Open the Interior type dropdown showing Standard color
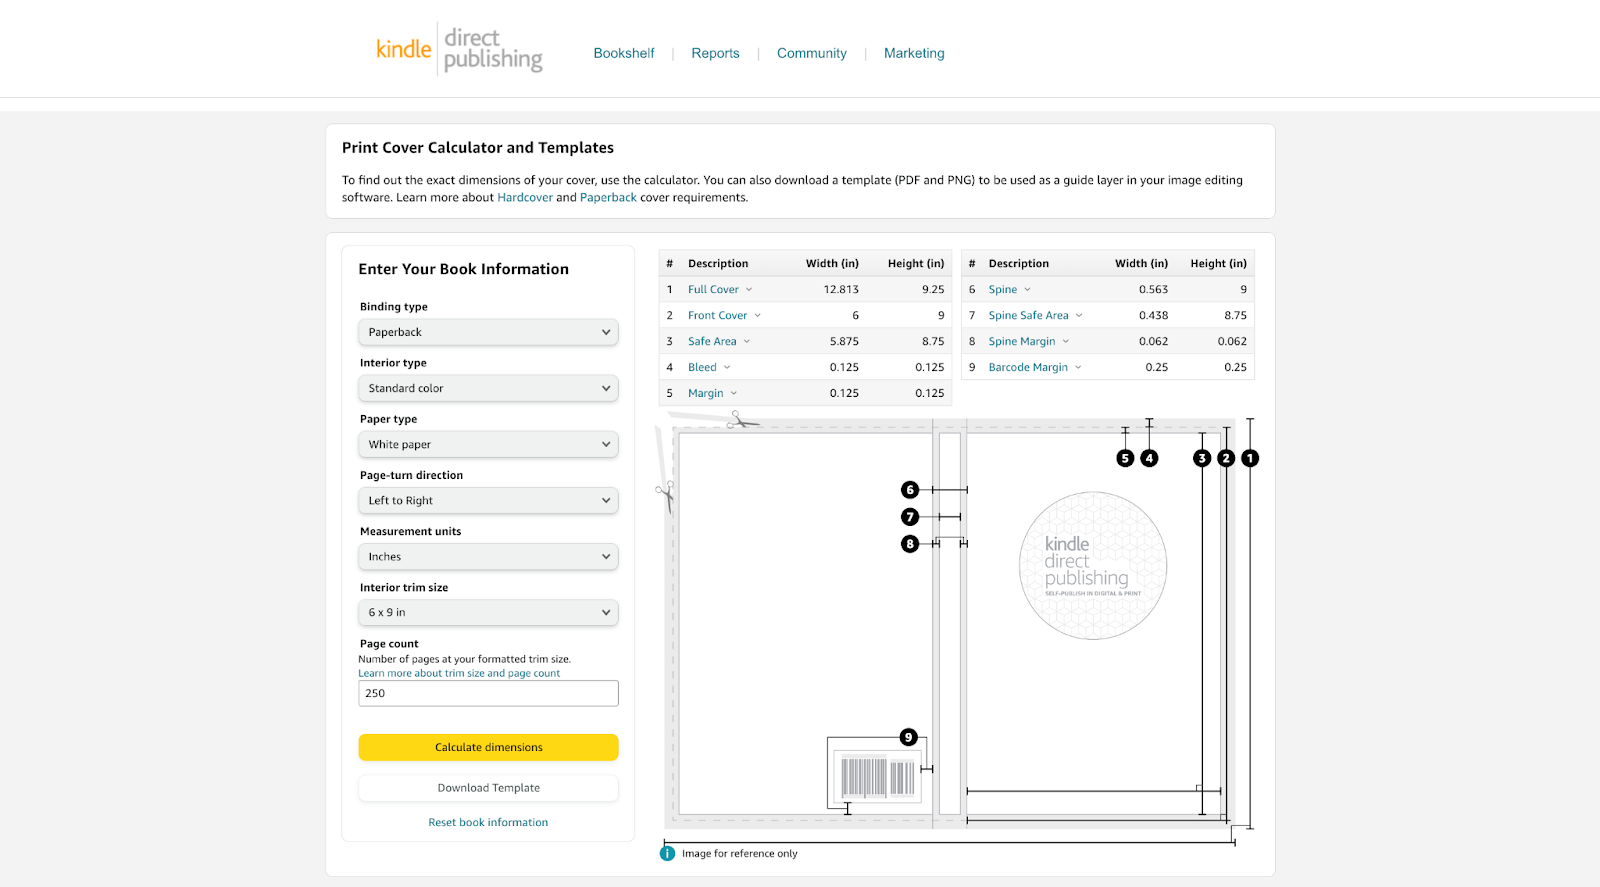The width and height of the screenshot is (1600, 887). tap(488, 388)
